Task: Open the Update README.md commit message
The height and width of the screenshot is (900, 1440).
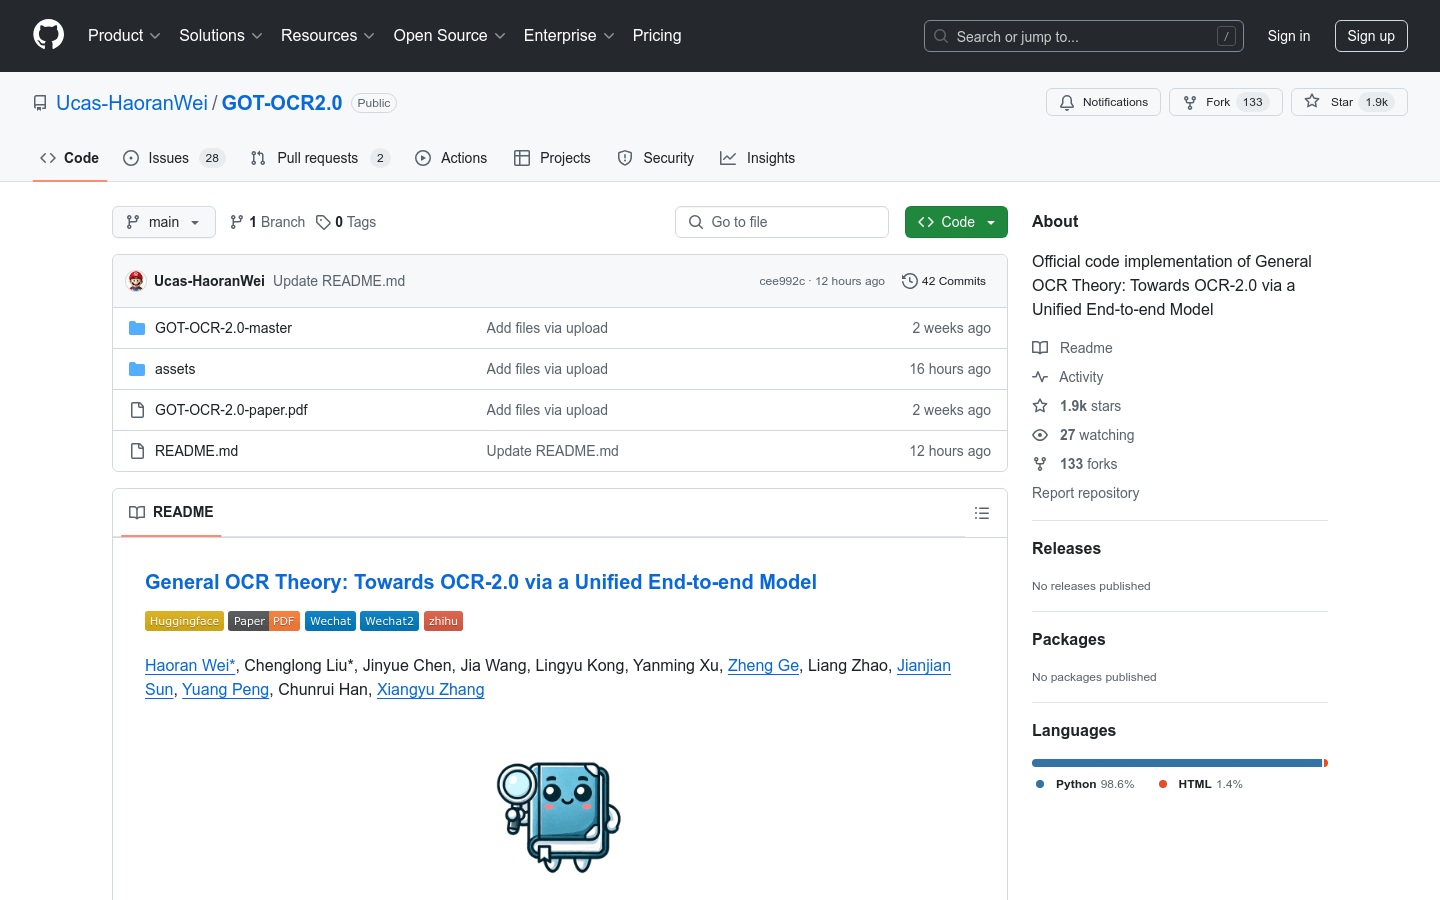Action: pyautogui.click(x=339, y=281)
